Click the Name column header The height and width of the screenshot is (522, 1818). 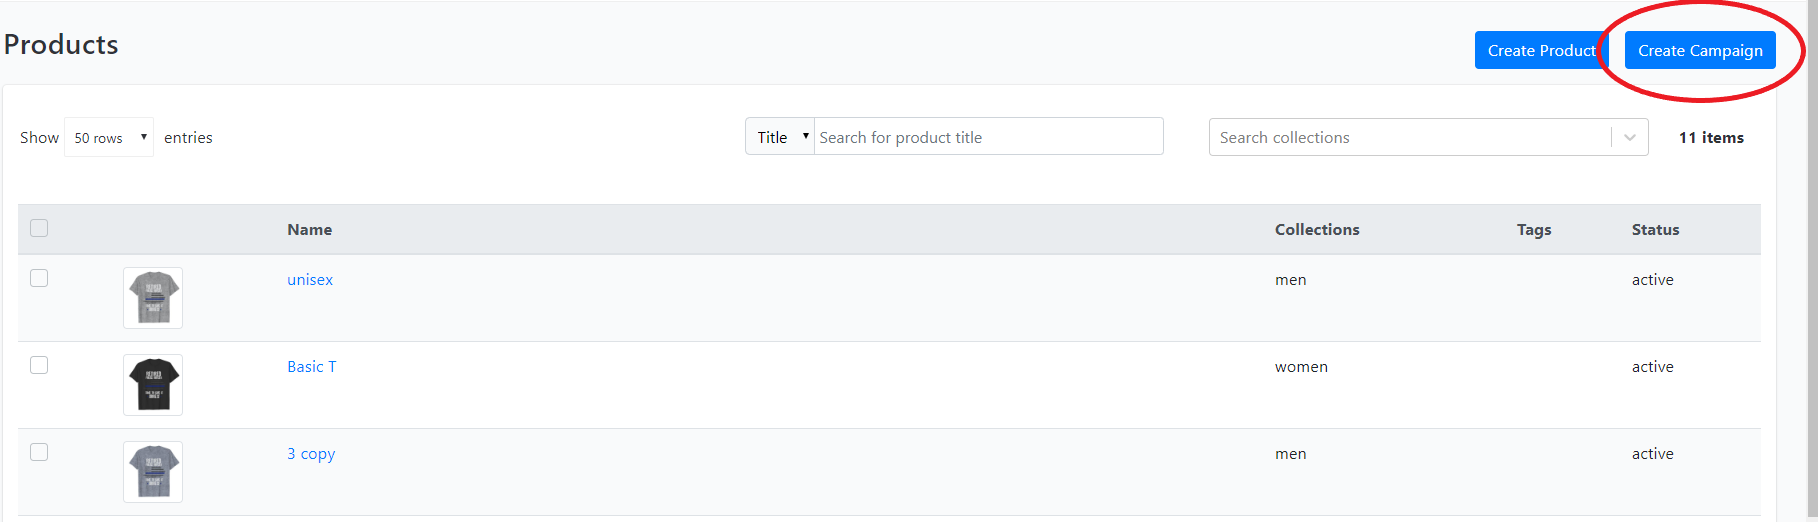[310, 230]
